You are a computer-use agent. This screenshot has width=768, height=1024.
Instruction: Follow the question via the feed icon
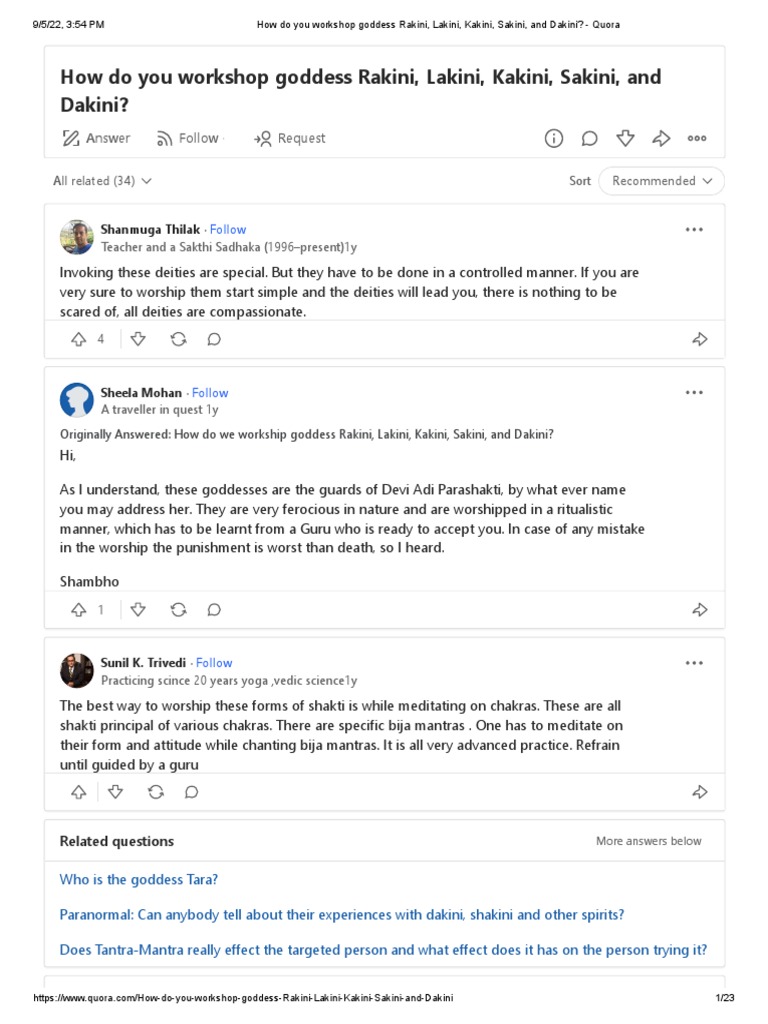(165, 138)
